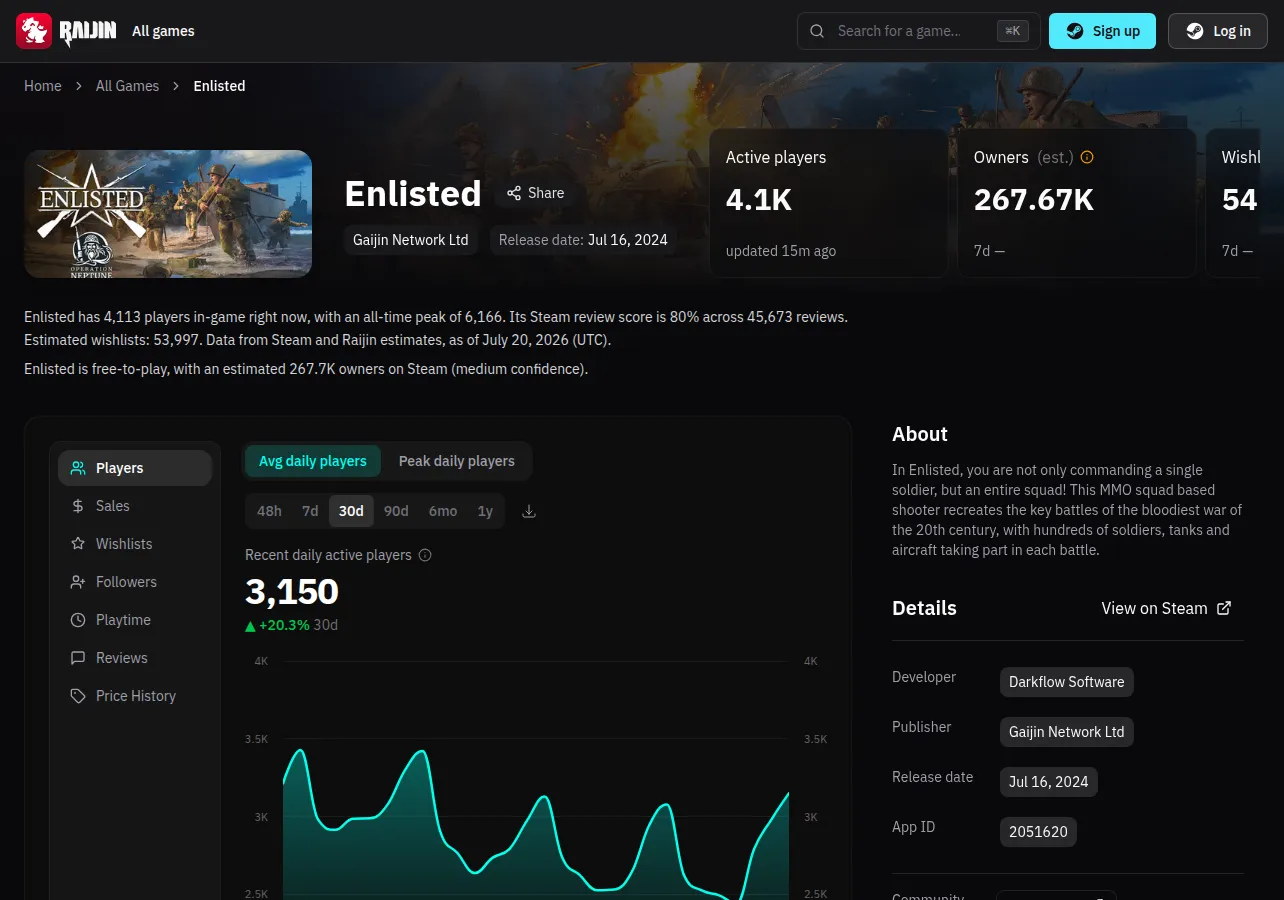Image resolution: width=1284 pixels, height=900 pixels.
Task: Click the share icon next to Enlisted
Action: (x=514, y=193)
